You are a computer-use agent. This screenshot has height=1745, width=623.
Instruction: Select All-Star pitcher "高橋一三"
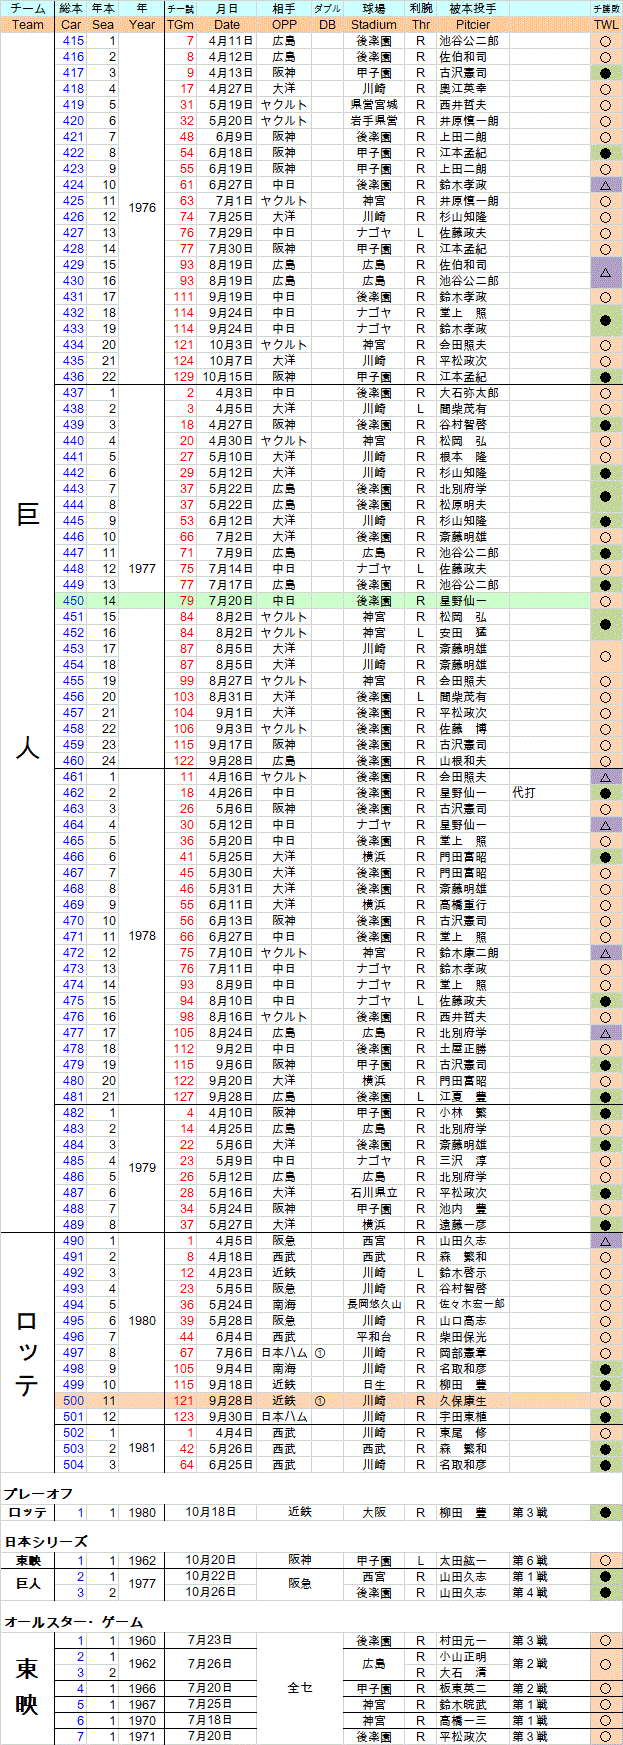(x=463, y=1721)
